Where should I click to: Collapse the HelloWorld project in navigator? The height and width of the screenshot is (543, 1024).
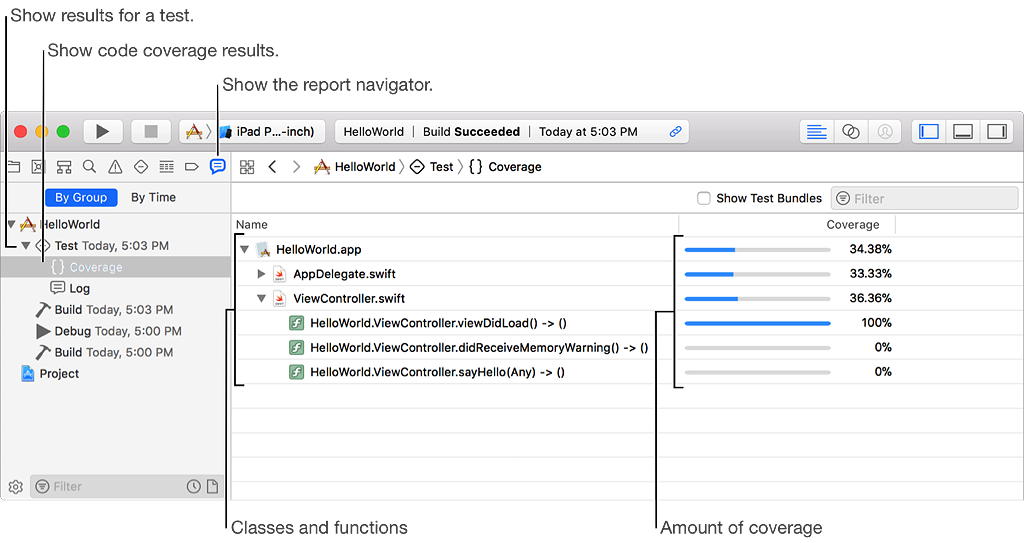(11, 224)
